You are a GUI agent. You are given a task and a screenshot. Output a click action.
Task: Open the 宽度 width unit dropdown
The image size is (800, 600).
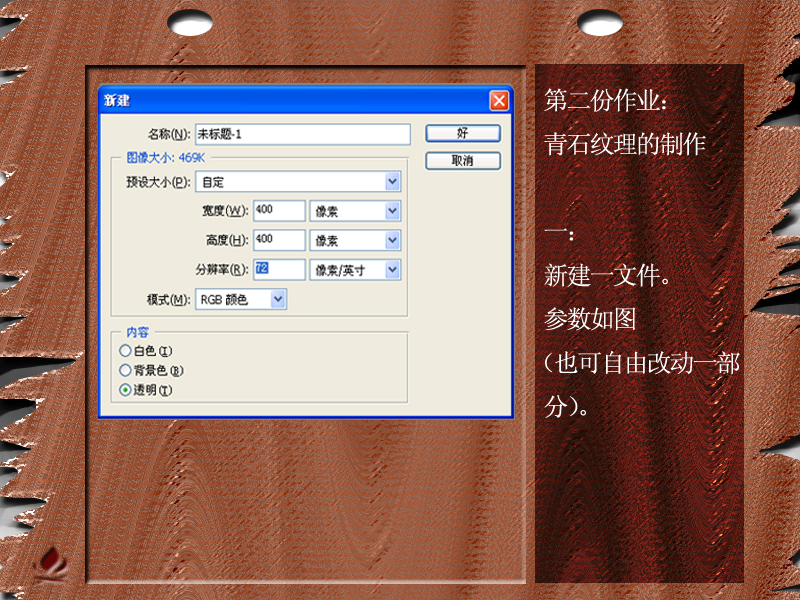[355, 211]
